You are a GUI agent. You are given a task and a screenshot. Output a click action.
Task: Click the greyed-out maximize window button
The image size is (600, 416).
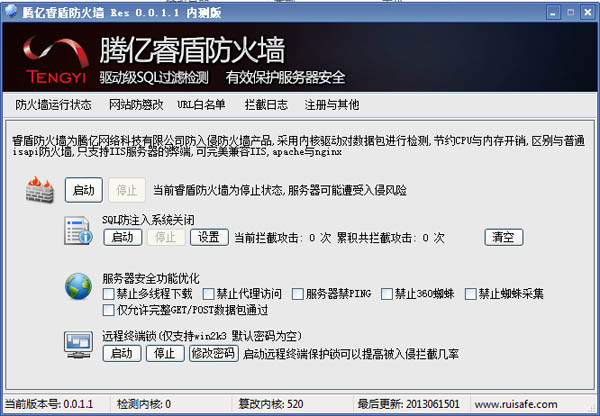click(x=570, y=13)
